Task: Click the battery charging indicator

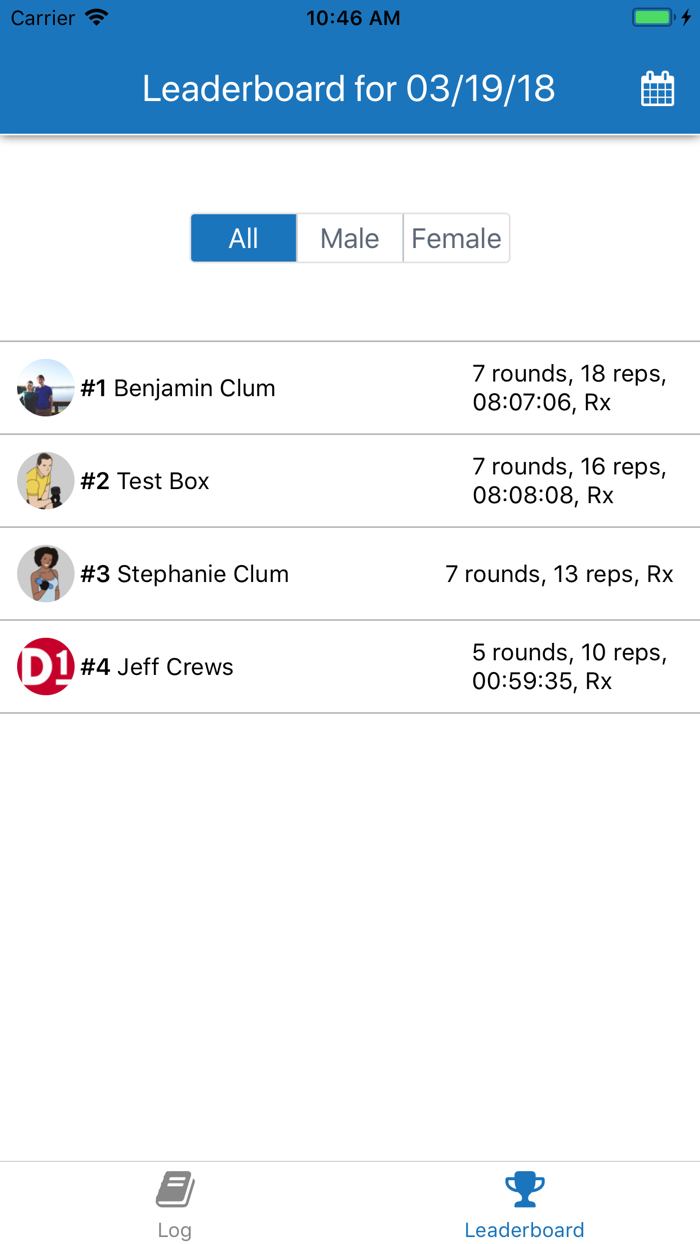Action: point(650,17)
